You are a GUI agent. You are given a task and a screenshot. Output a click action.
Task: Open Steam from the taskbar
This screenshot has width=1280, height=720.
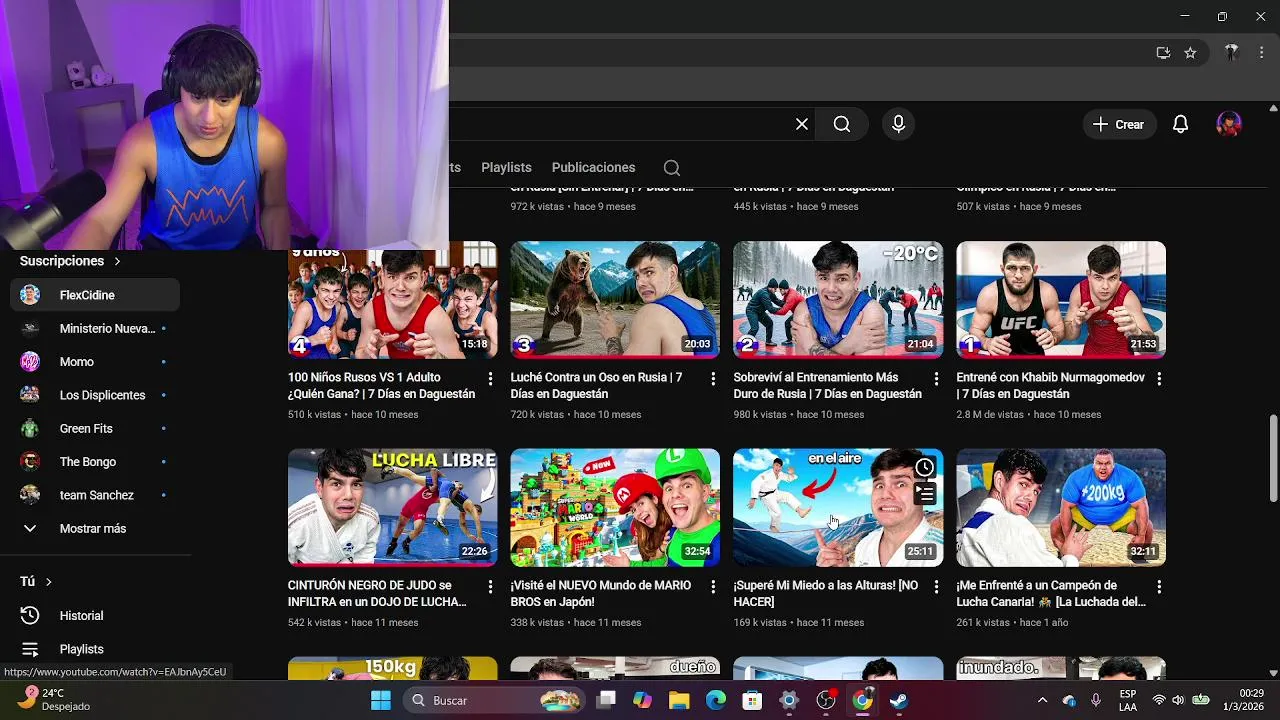(899, 700)
